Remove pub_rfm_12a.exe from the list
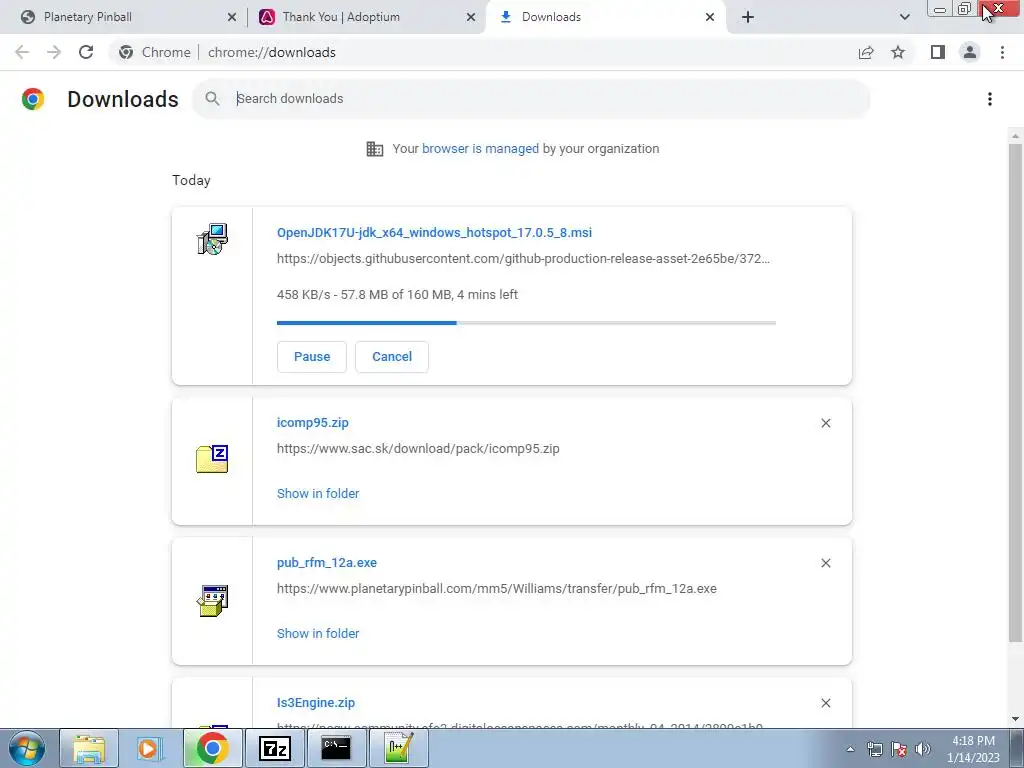 (x=825, y=563)
